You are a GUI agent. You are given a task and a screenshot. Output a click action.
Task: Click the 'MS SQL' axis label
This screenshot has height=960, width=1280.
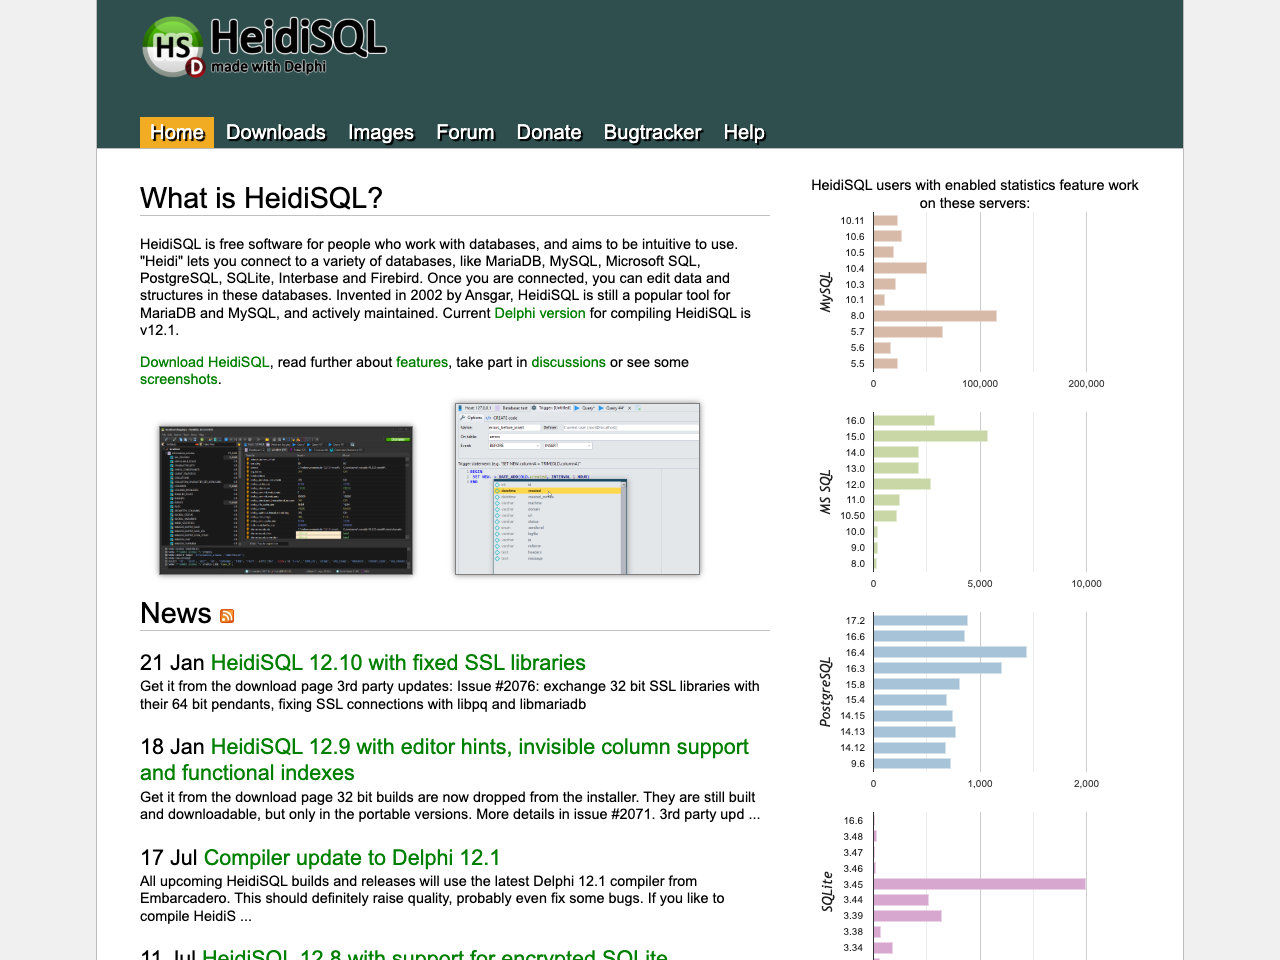click(x=826, y=492)
